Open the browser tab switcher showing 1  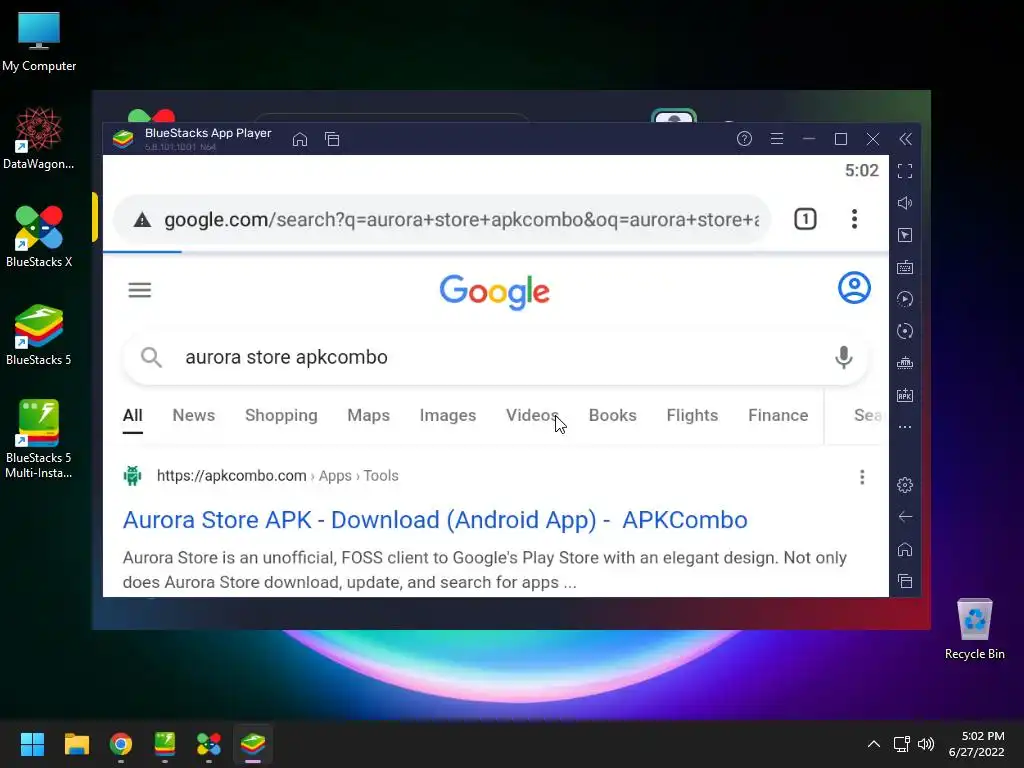pyautogui.click(x=805, y=219)
